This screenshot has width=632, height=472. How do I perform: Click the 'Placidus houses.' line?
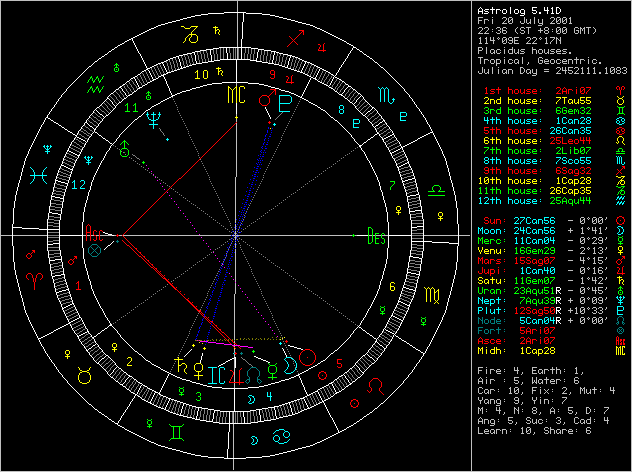tap(525, 51)
